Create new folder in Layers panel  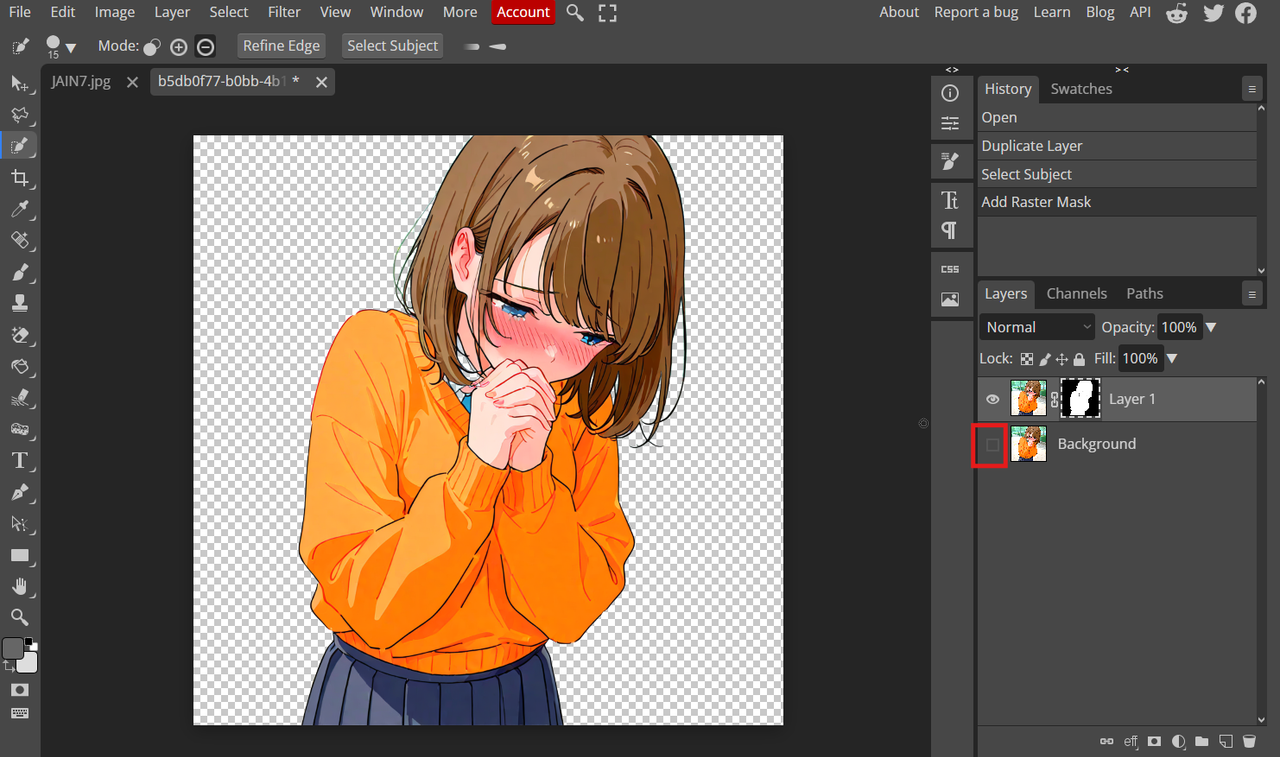click(1202, 742)
